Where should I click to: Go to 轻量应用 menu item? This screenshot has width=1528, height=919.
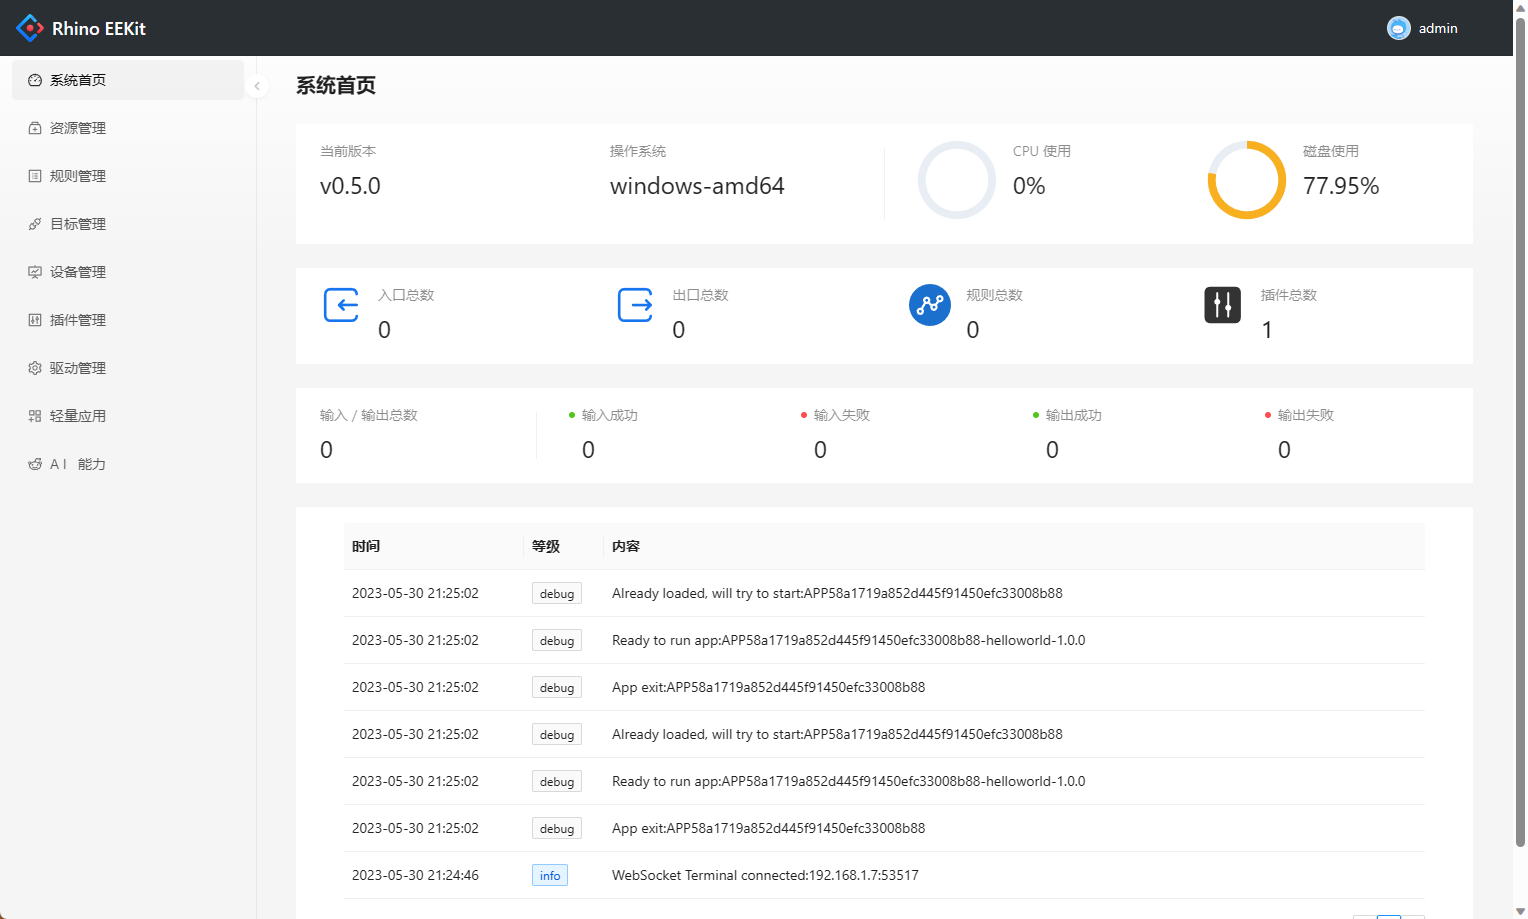tap(128, 416)
